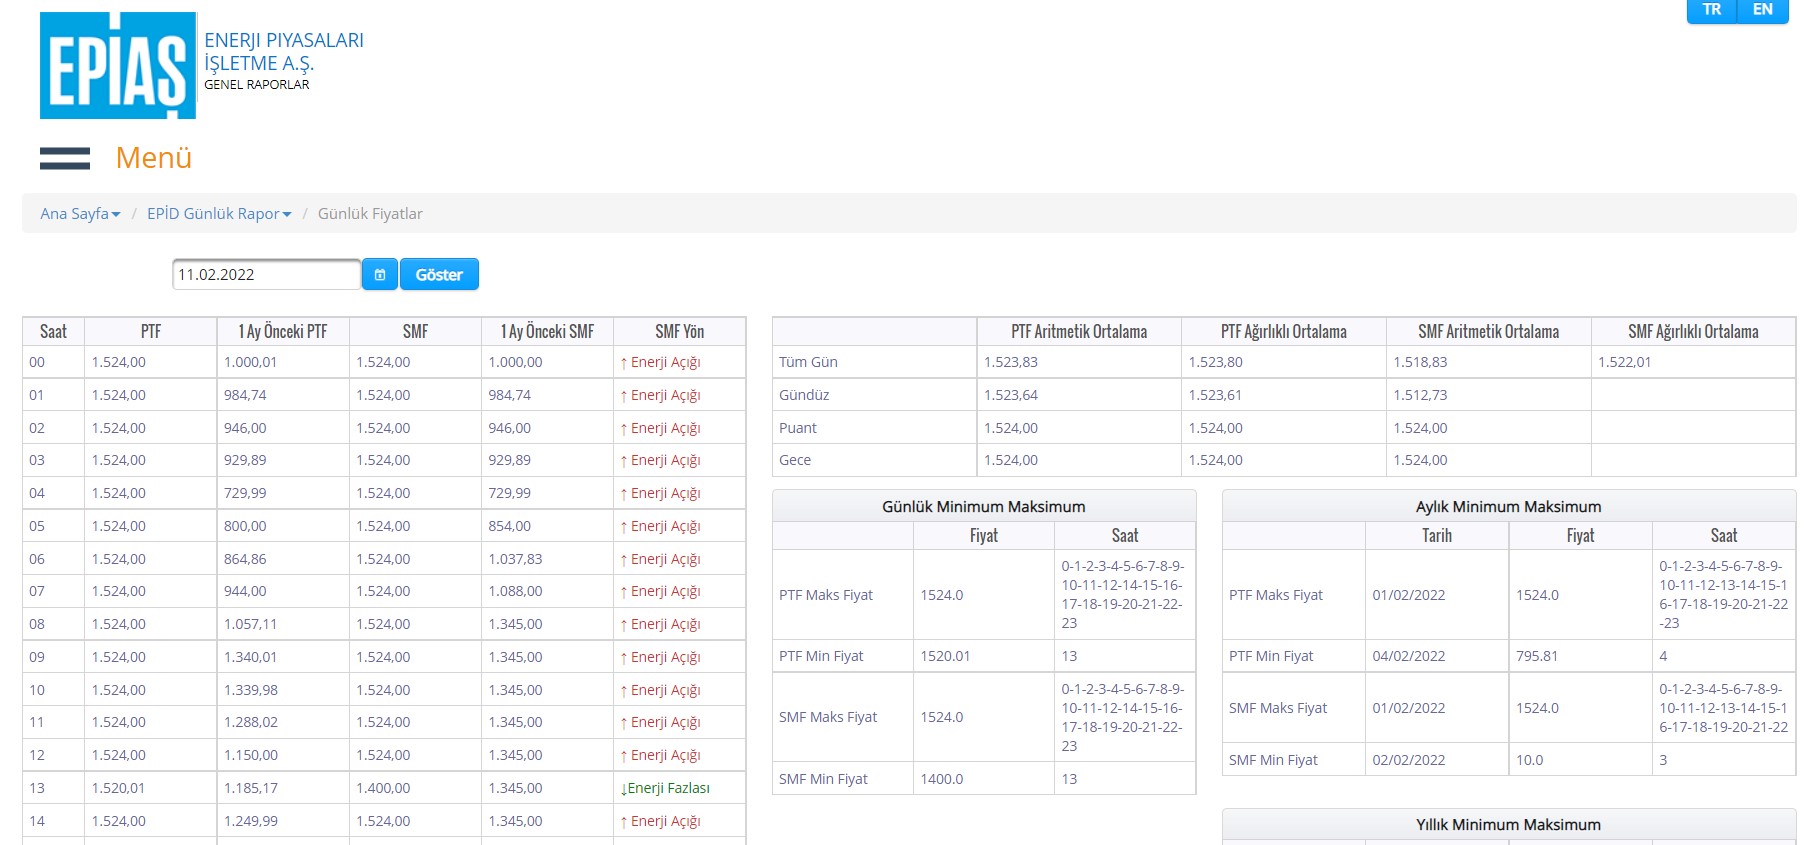The image size is (1813, 845).
Task: Select the Enerji Fazlası cell in hour 13
Action: tap(665, 788)
